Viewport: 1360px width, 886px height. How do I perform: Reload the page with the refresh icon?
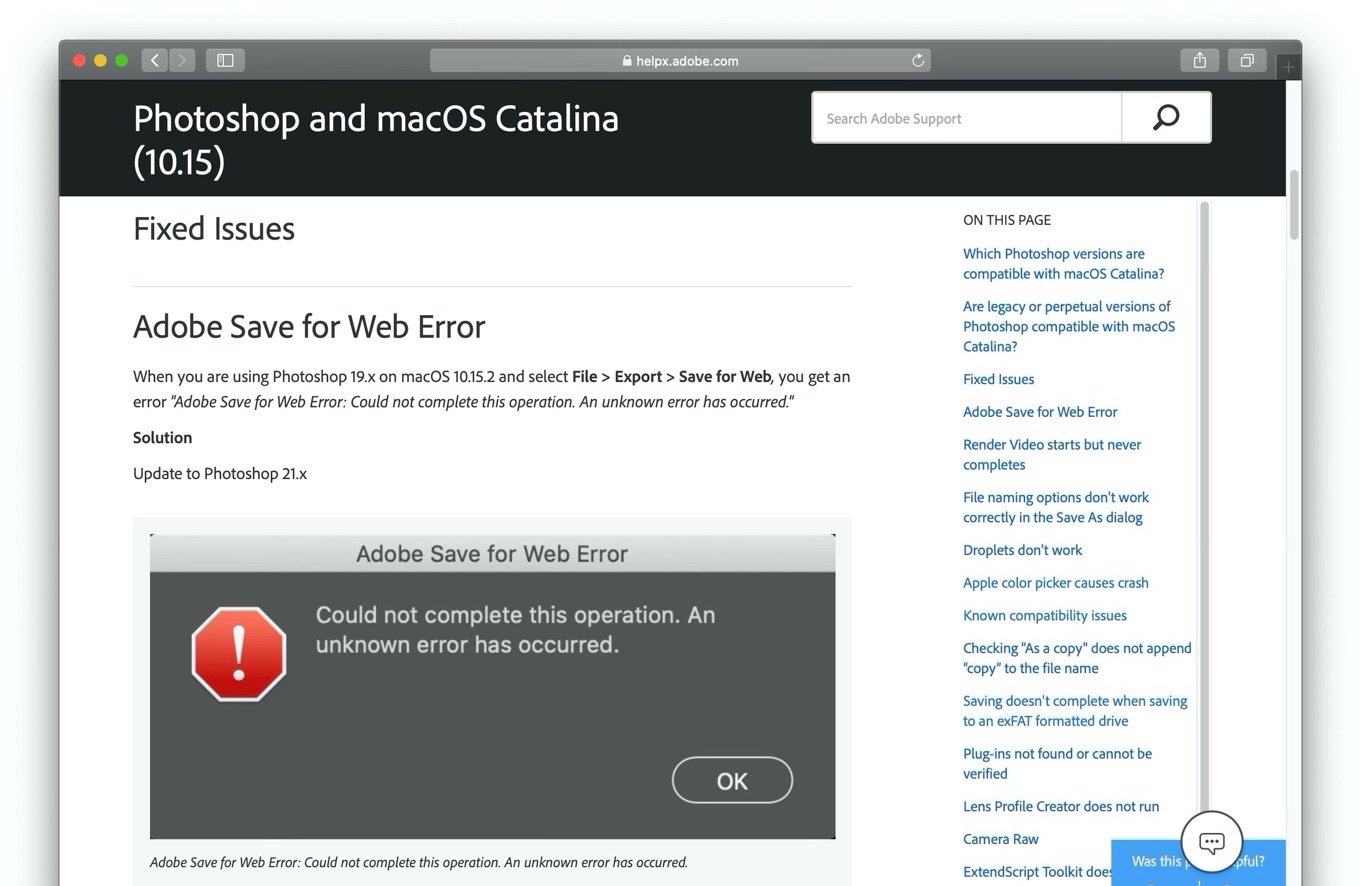click(918, 60)
